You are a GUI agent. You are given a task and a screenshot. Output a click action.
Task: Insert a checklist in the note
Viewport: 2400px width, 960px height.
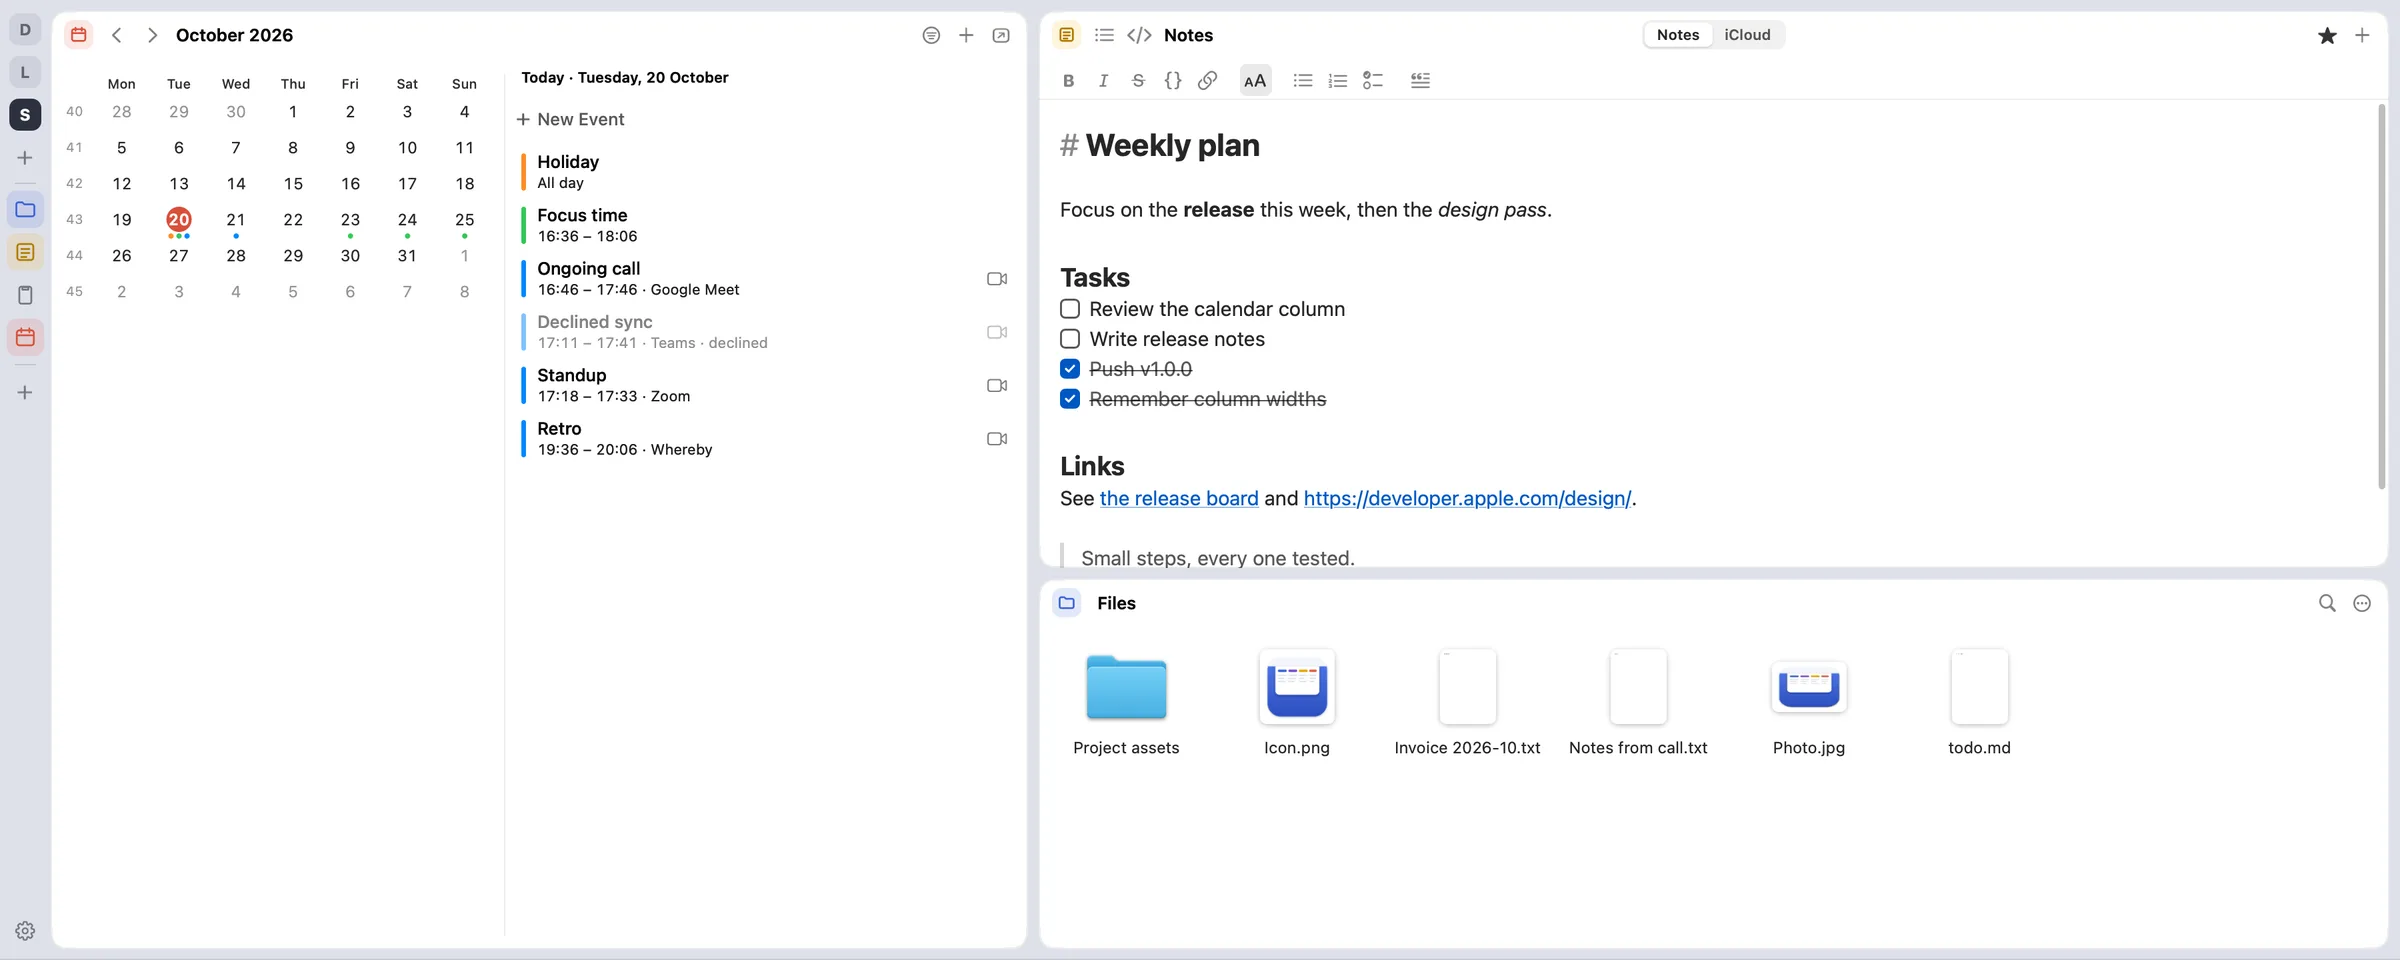[1373, 81]
